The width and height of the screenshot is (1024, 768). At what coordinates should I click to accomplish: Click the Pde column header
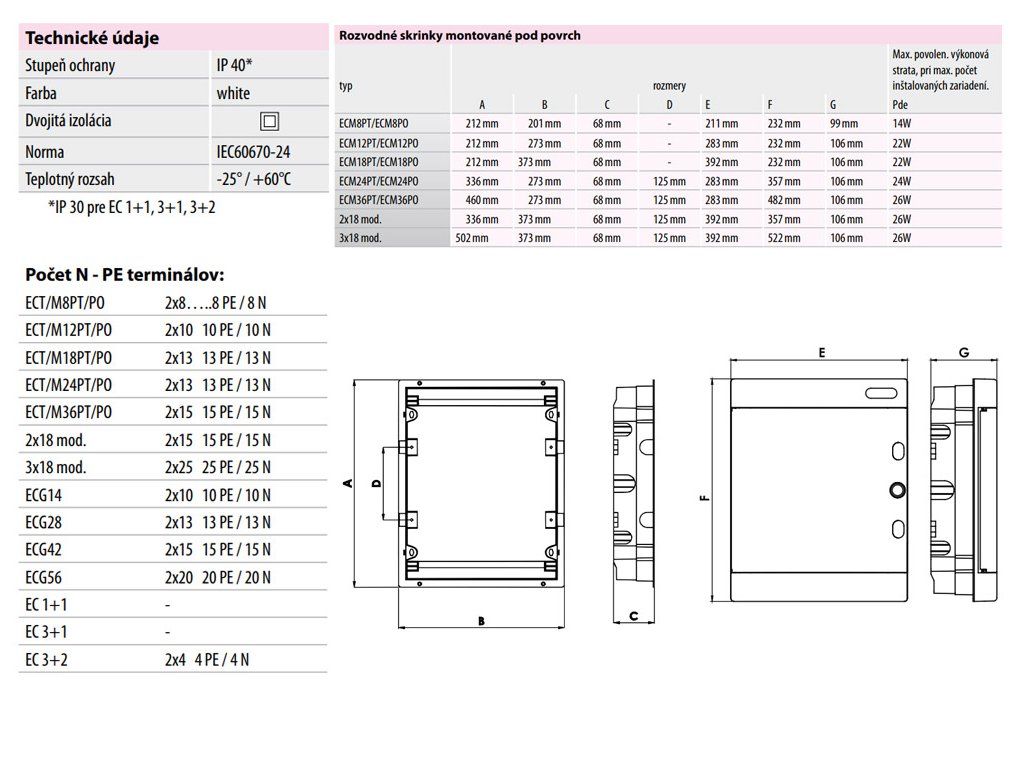tap(898, 104)
